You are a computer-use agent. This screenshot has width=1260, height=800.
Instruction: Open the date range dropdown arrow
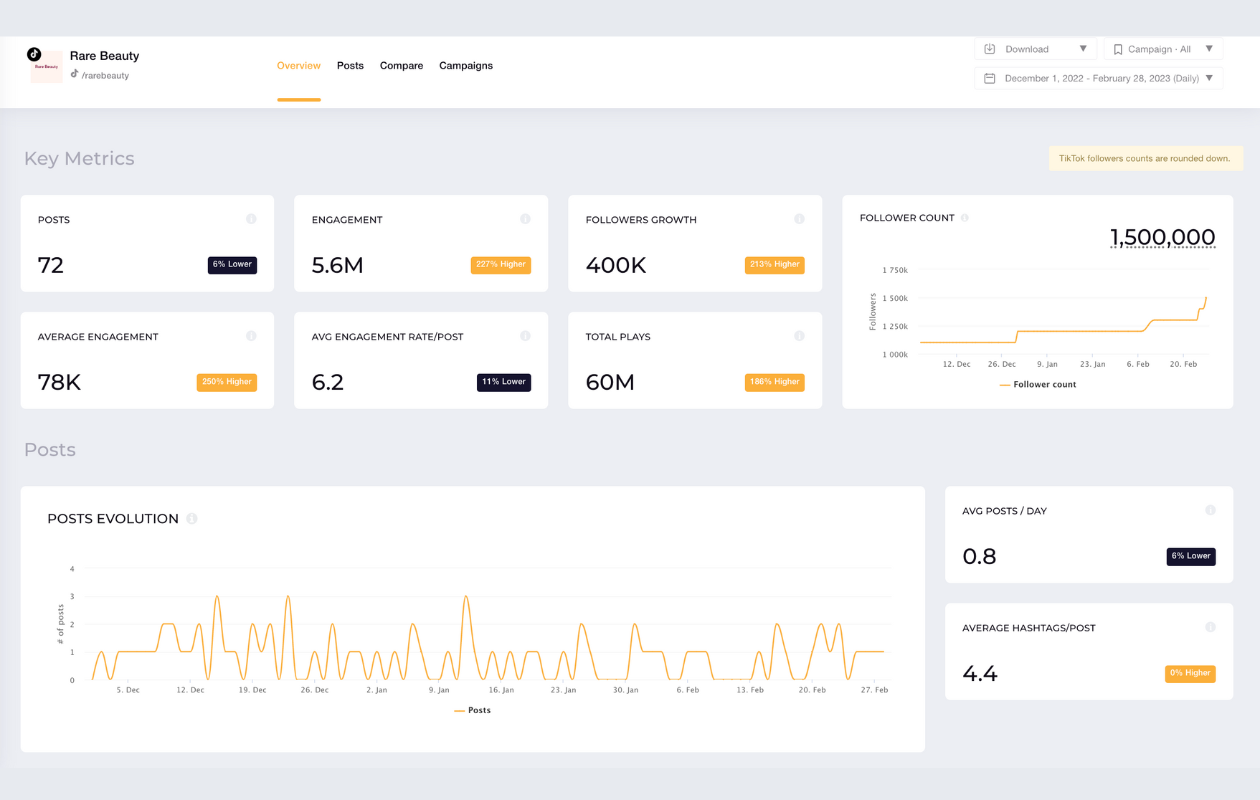1209,78
